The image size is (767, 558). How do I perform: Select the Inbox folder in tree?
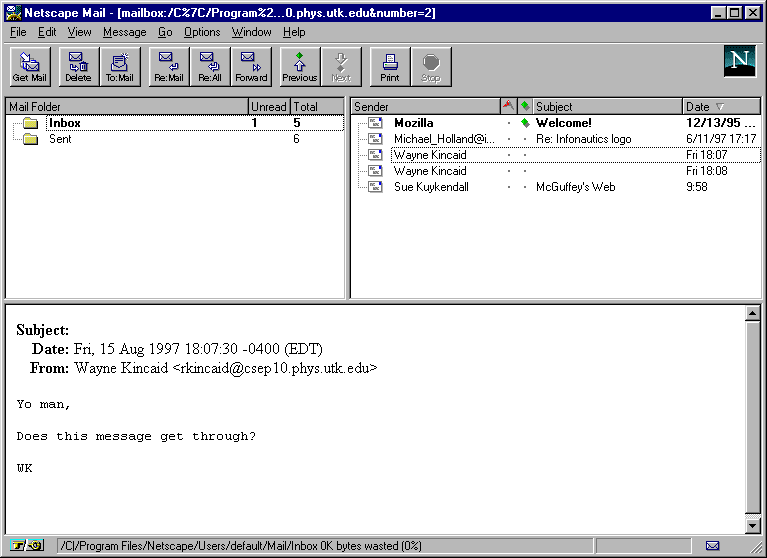point(65,123)
